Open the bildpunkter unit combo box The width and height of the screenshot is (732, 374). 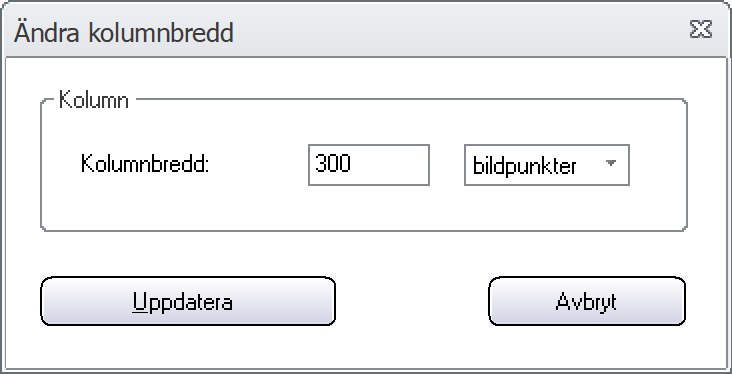click(x=547, y=165)
